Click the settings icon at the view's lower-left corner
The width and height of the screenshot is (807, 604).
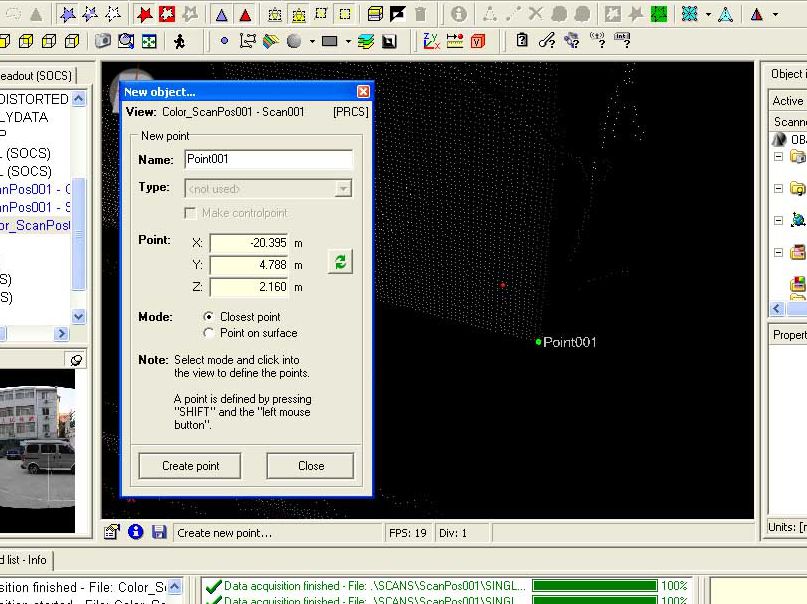[x=112, y=531]
